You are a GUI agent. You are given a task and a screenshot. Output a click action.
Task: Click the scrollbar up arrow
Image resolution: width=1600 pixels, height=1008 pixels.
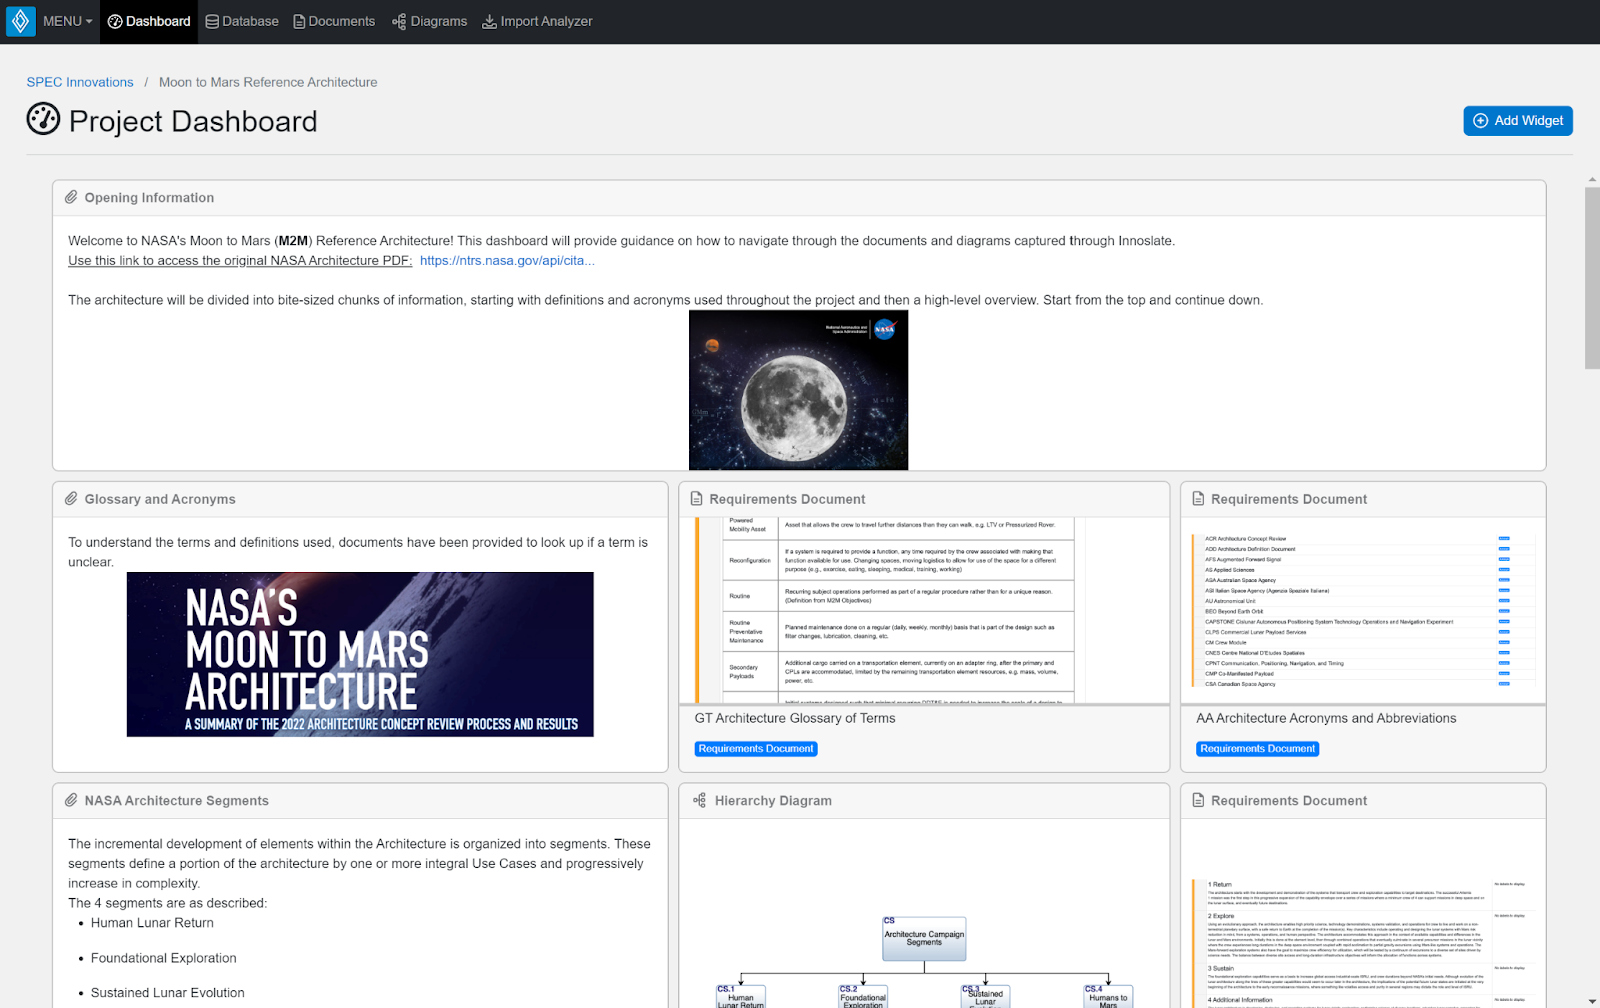pos(1592,180)
